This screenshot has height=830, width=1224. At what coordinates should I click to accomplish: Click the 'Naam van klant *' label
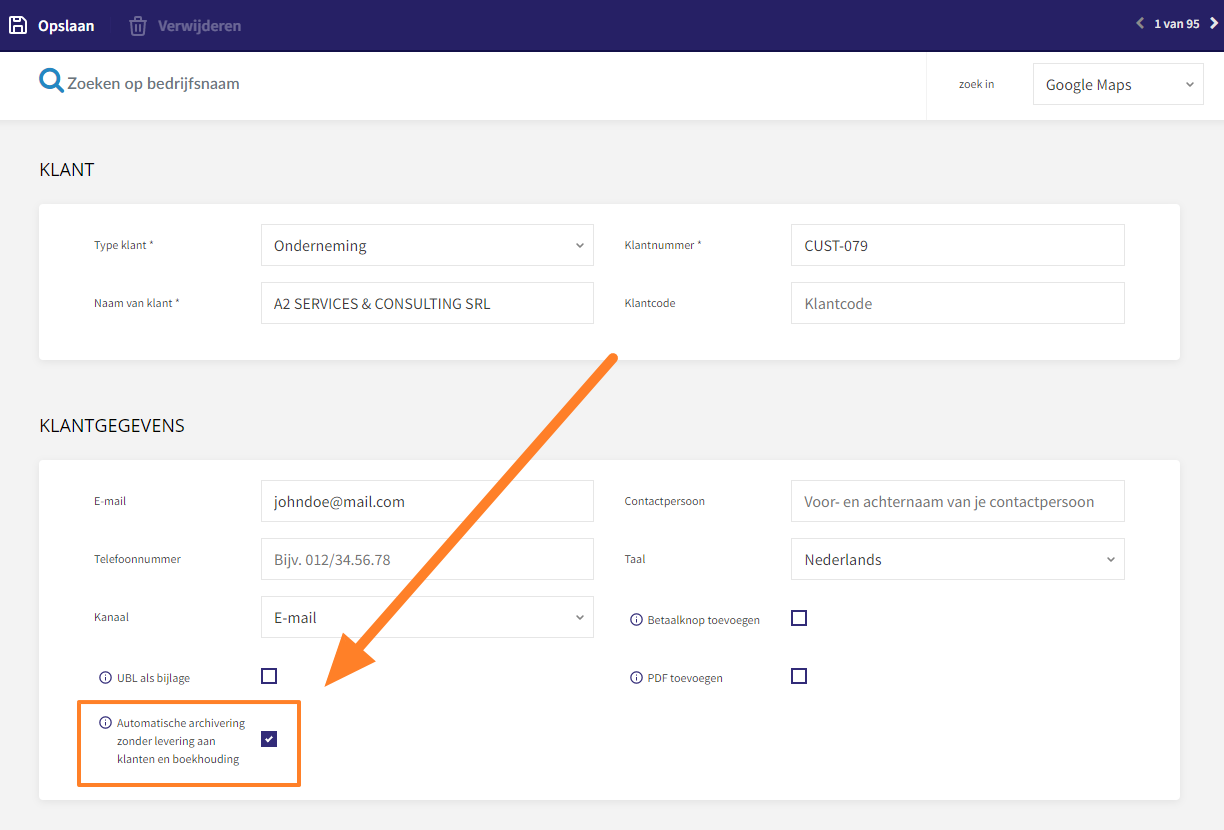137,303
